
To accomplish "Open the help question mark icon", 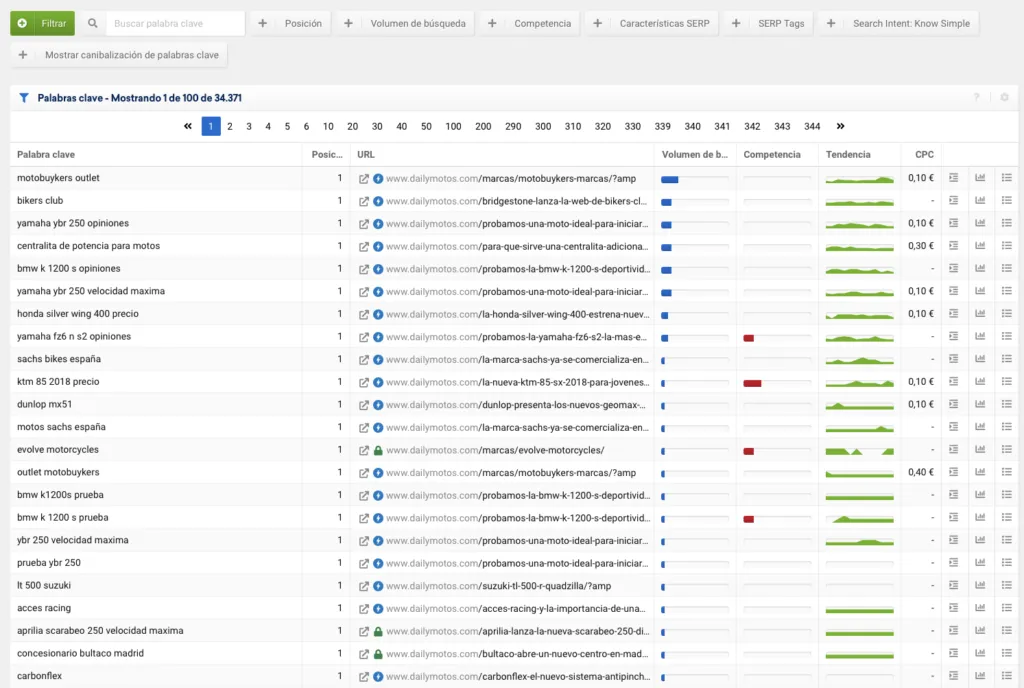I will point(977,97).
